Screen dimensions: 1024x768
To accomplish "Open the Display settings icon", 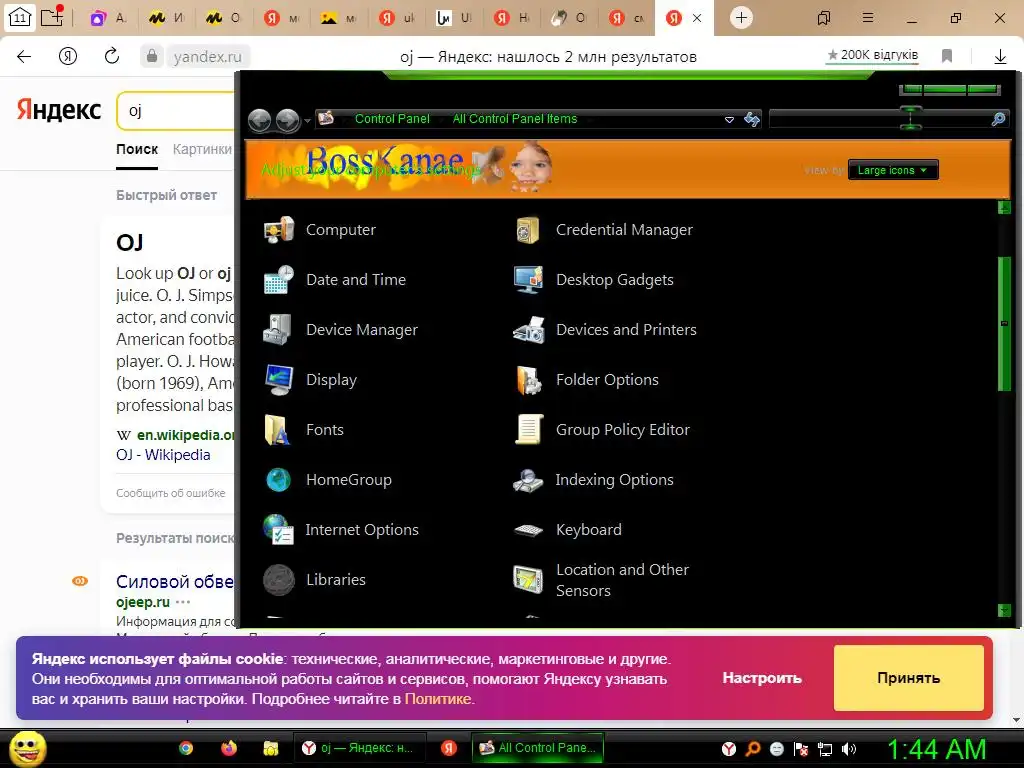I will coord(279,380).
